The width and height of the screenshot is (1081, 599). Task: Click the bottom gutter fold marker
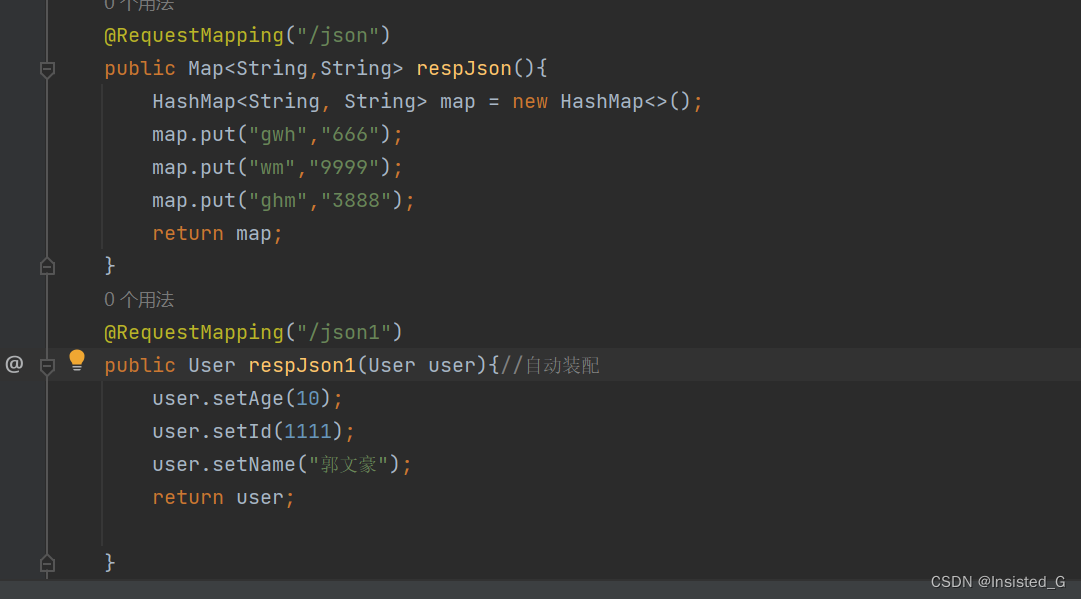click(x=47, y=564)
